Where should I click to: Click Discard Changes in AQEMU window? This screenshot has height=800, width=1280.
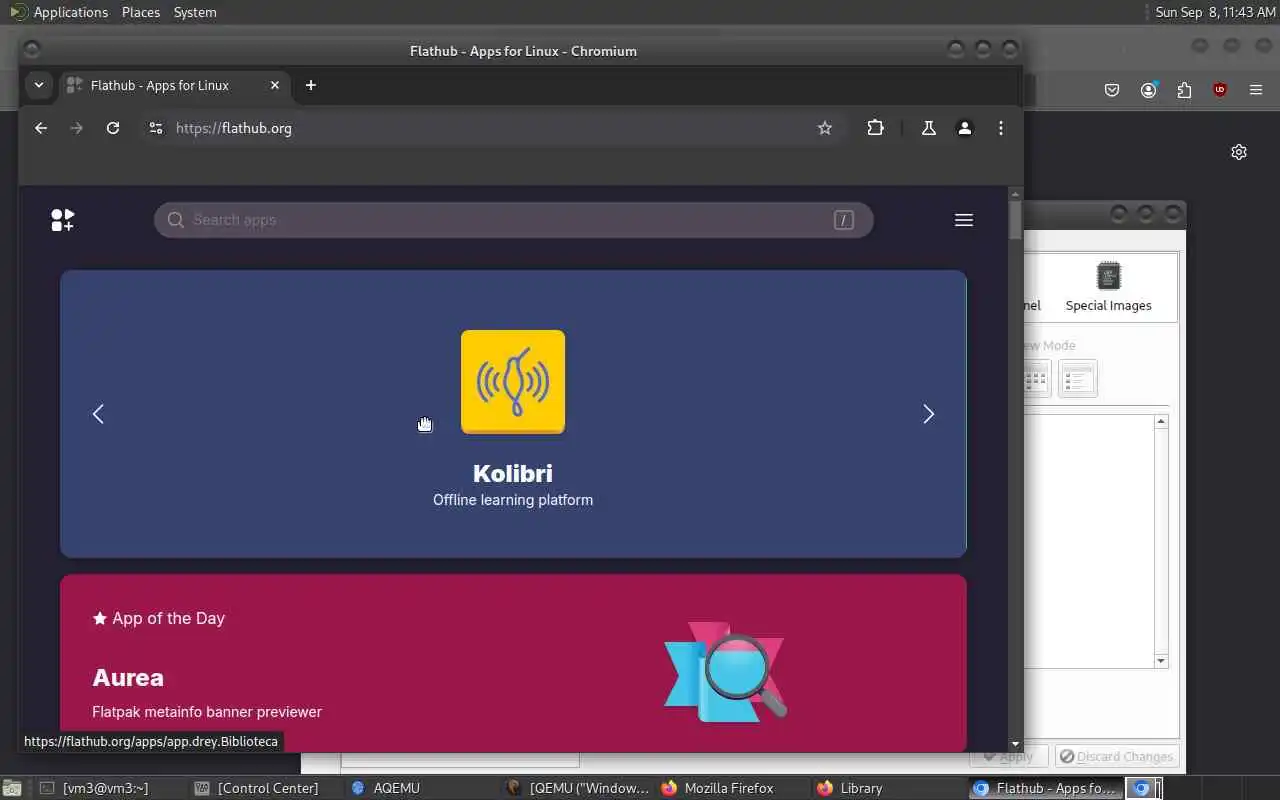(x=1117, y=757)
